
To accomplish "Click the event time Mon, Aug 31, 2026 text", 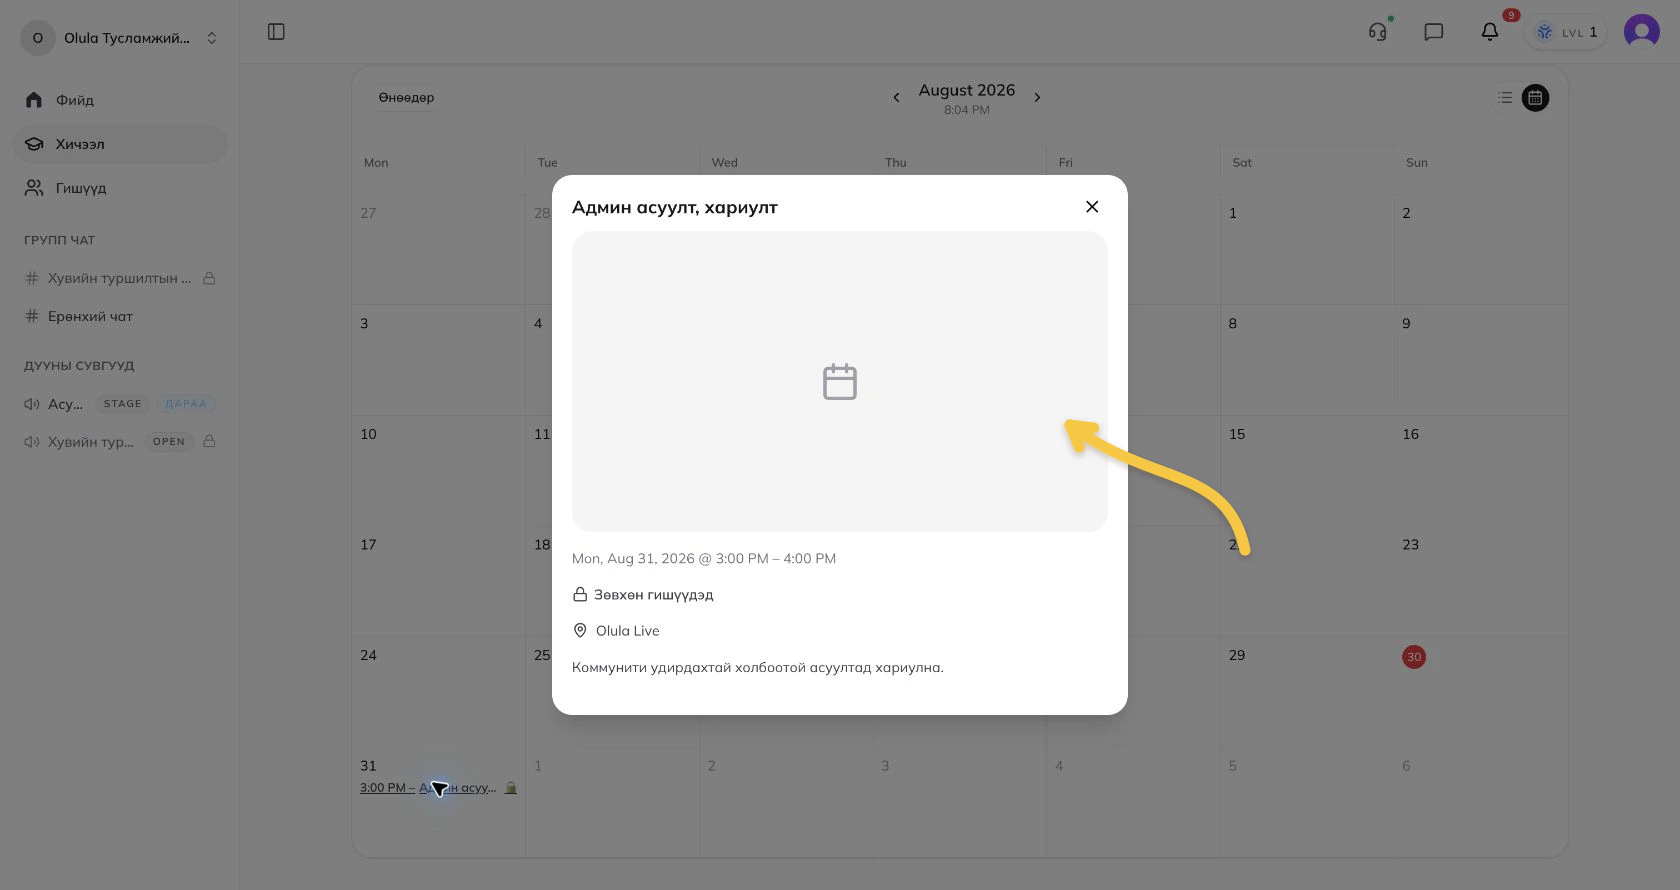I will pos(704,559).
